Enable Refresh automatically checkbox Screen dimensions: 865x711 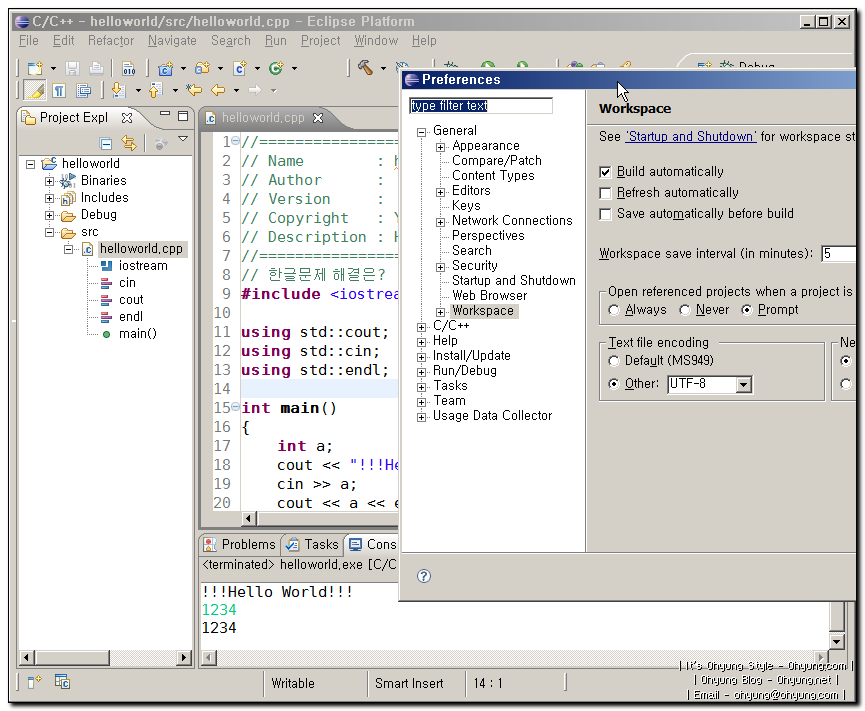pos(605,193)
